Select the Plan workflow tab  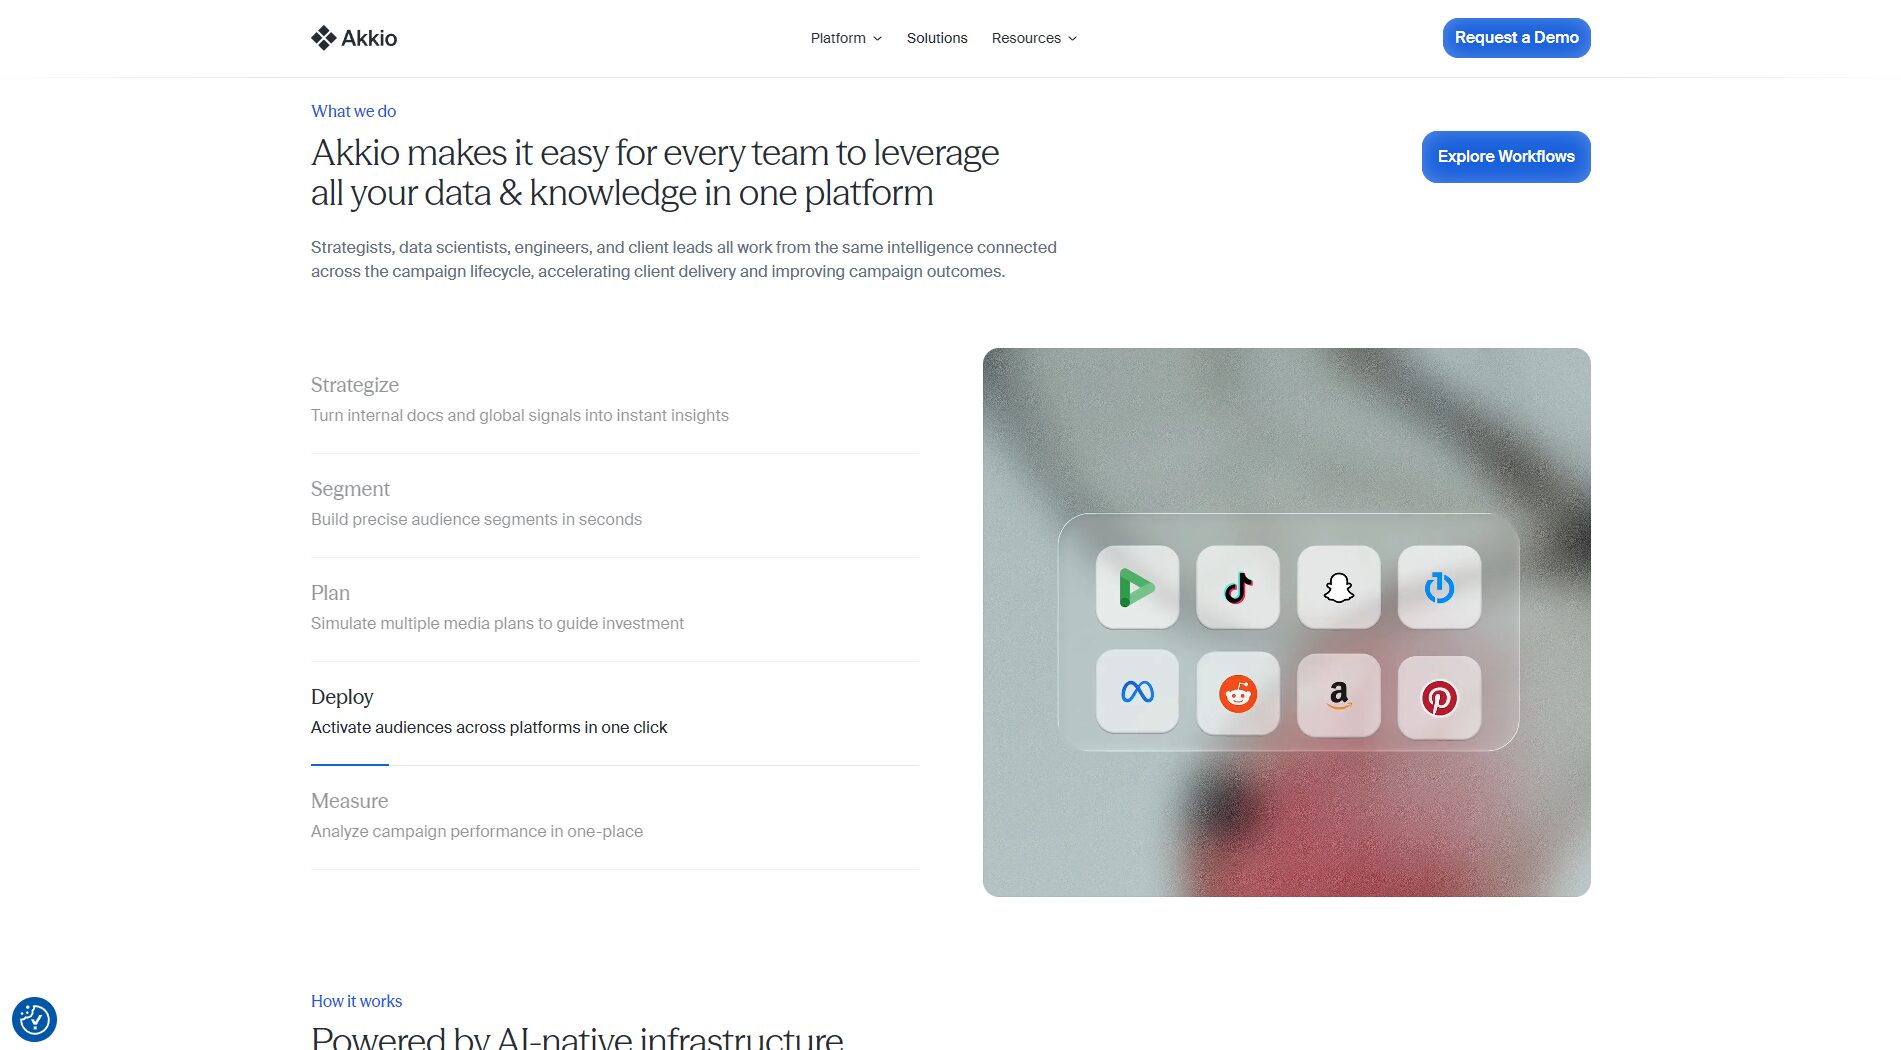coord(615,610)
